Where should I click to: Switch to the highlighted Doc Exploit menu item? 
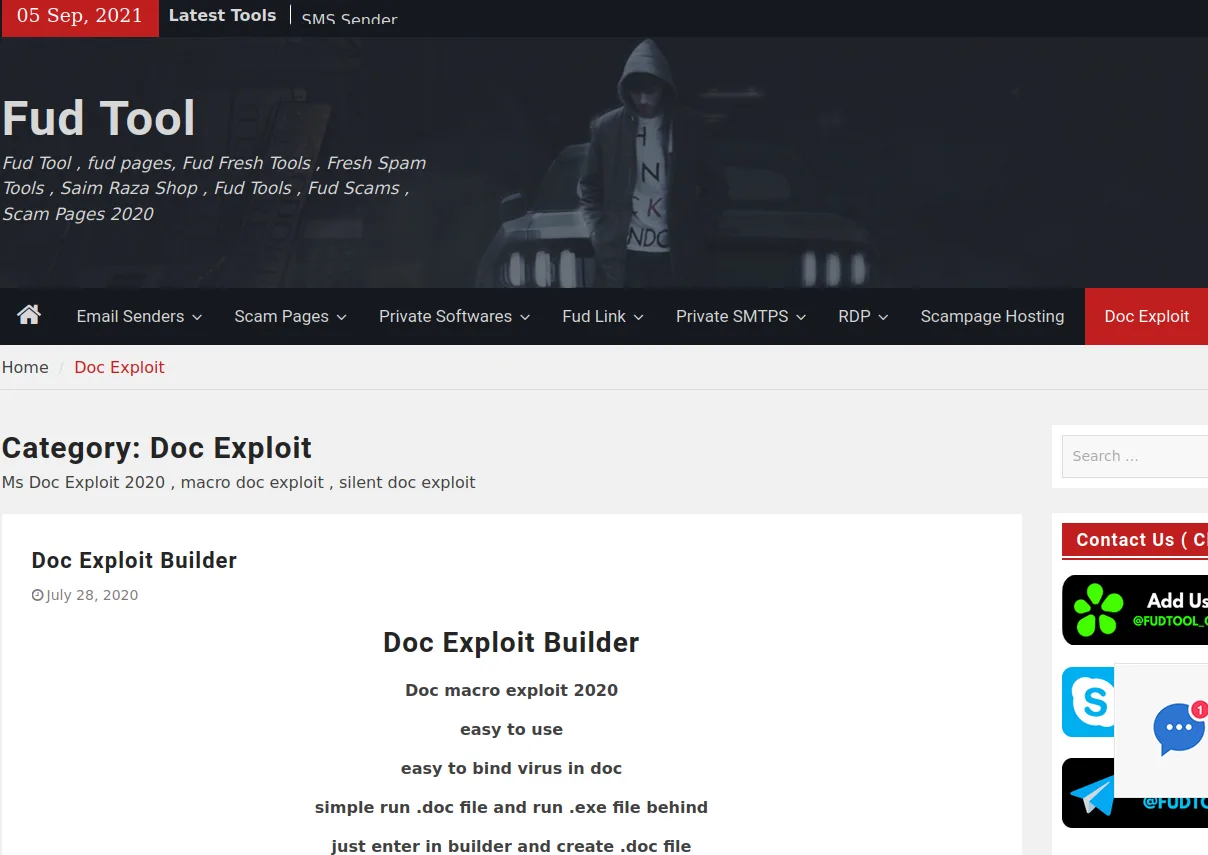[x=1146, y=316]
